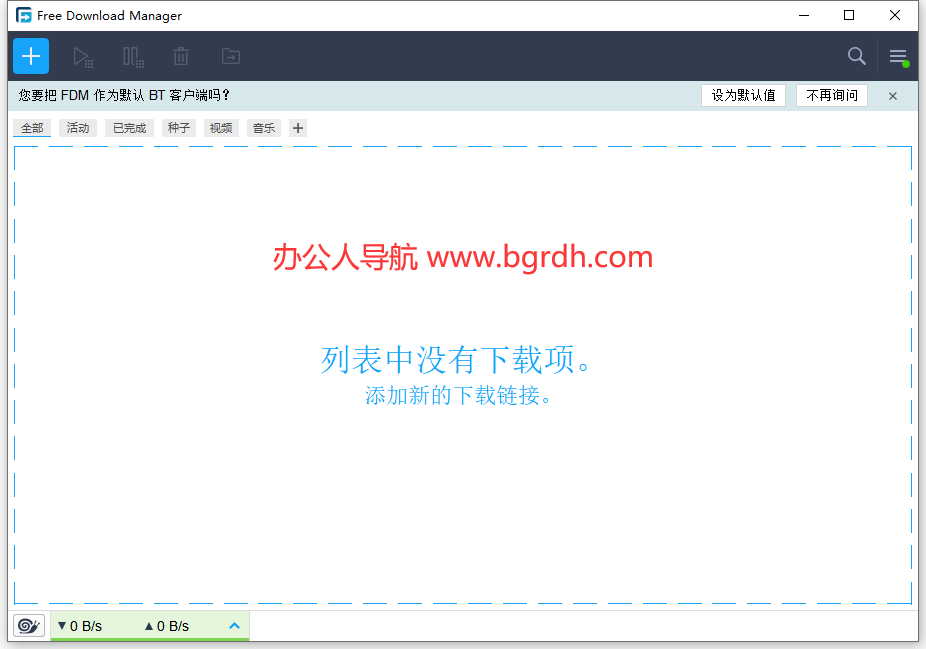Click the 不再询问 button

click(832, 96)
